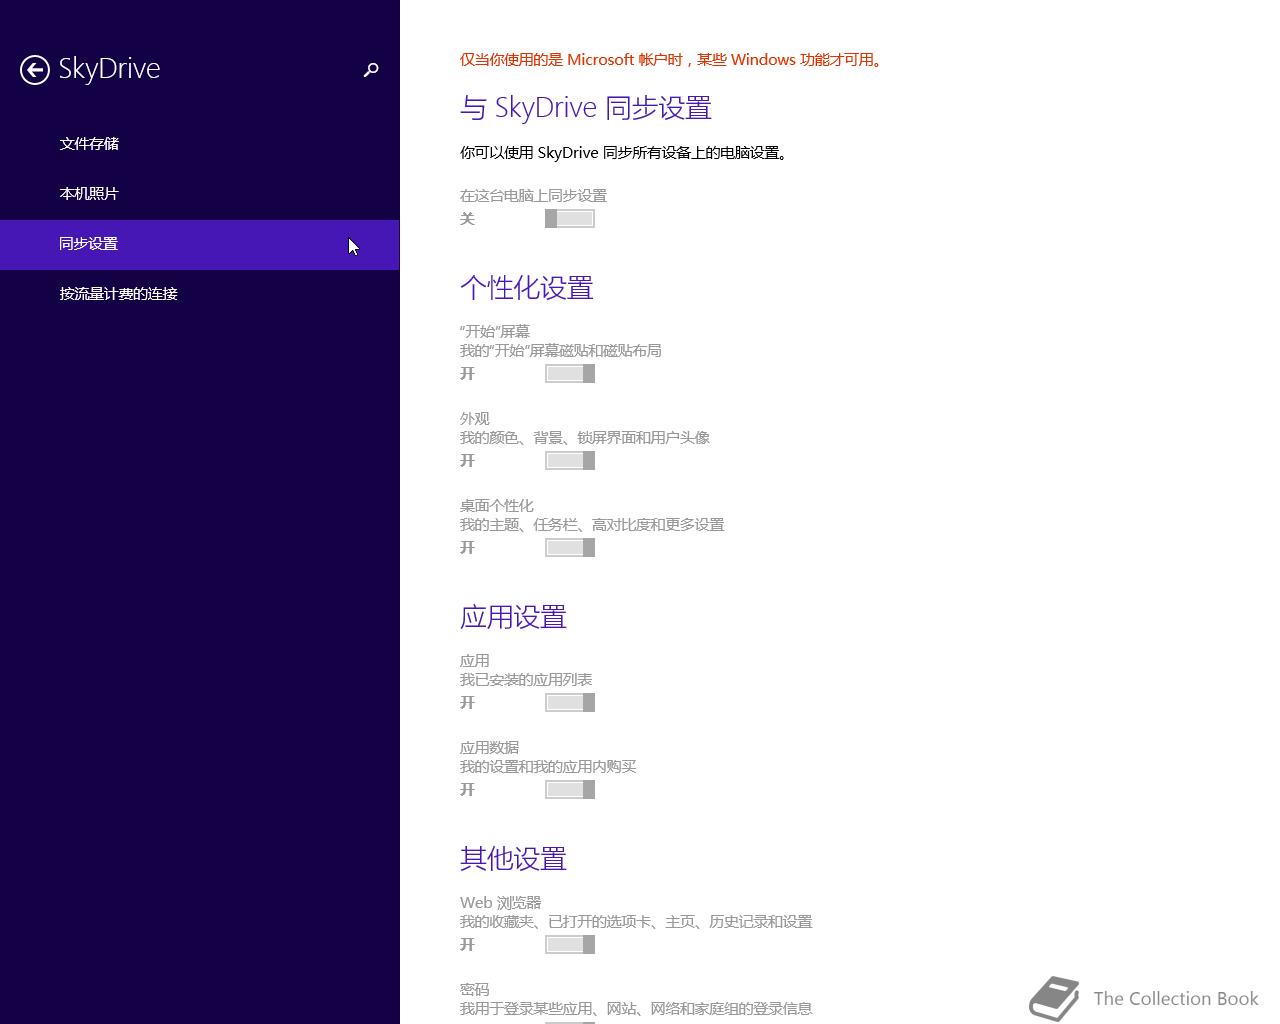Click the 密码 setting label
1280x1024 pixels.
[475, 990]
